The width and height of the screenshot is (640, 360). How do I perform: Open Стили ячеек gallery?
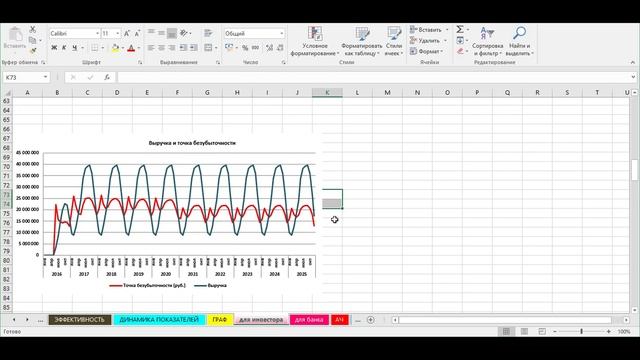[x=394, y=41]
